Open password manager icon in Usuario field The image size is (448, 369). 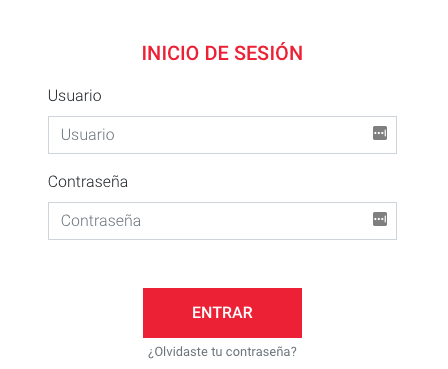pyautogui.click(x=380, y=133)
